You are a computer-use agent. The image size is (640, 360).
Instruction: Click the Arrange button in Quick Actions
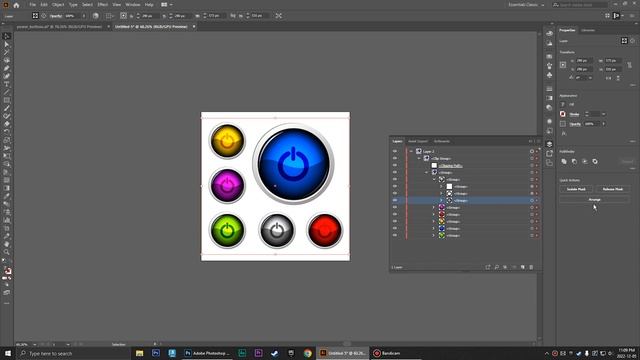(594, 199)
